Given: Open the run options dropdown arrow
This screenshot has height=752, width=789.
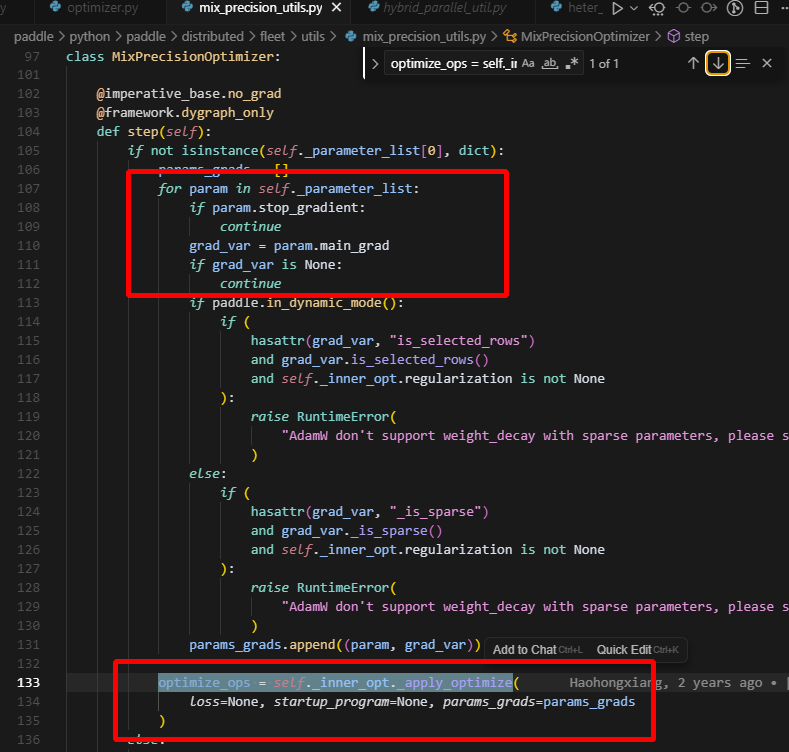Looking at the screenshot, I should point(635,9).
